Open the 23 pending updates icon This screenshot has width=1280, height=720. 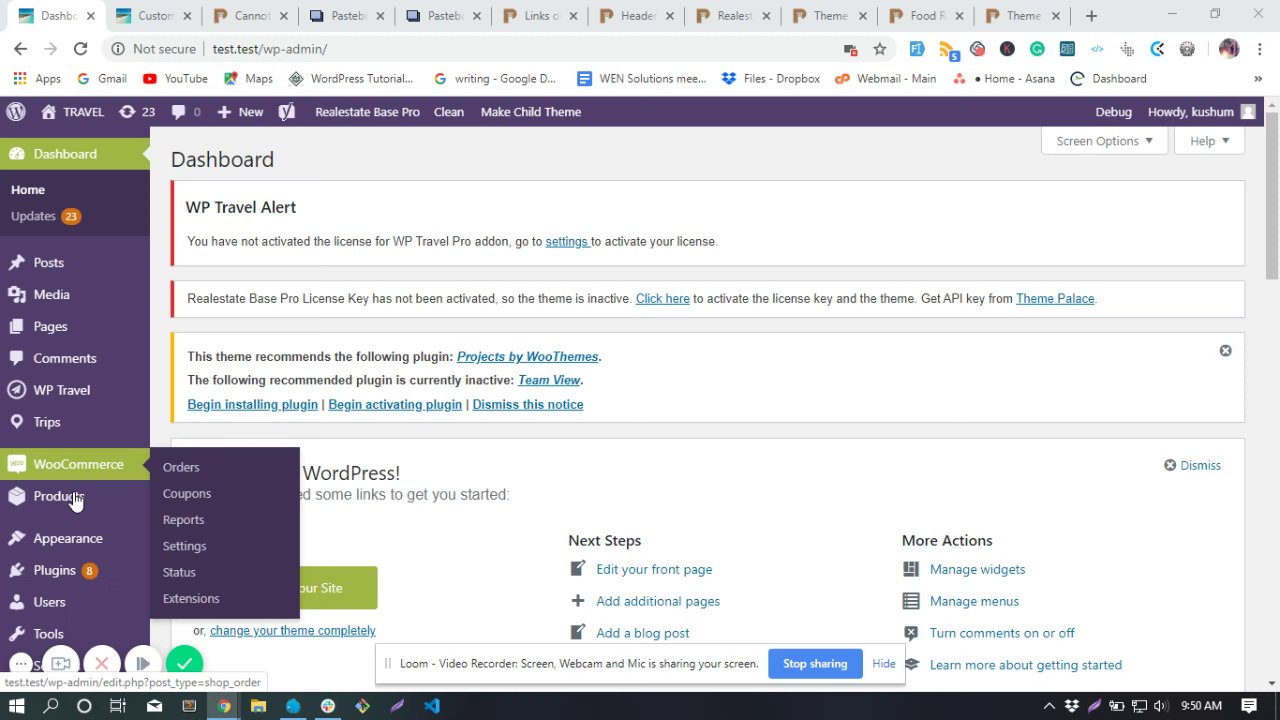point(137,112)
